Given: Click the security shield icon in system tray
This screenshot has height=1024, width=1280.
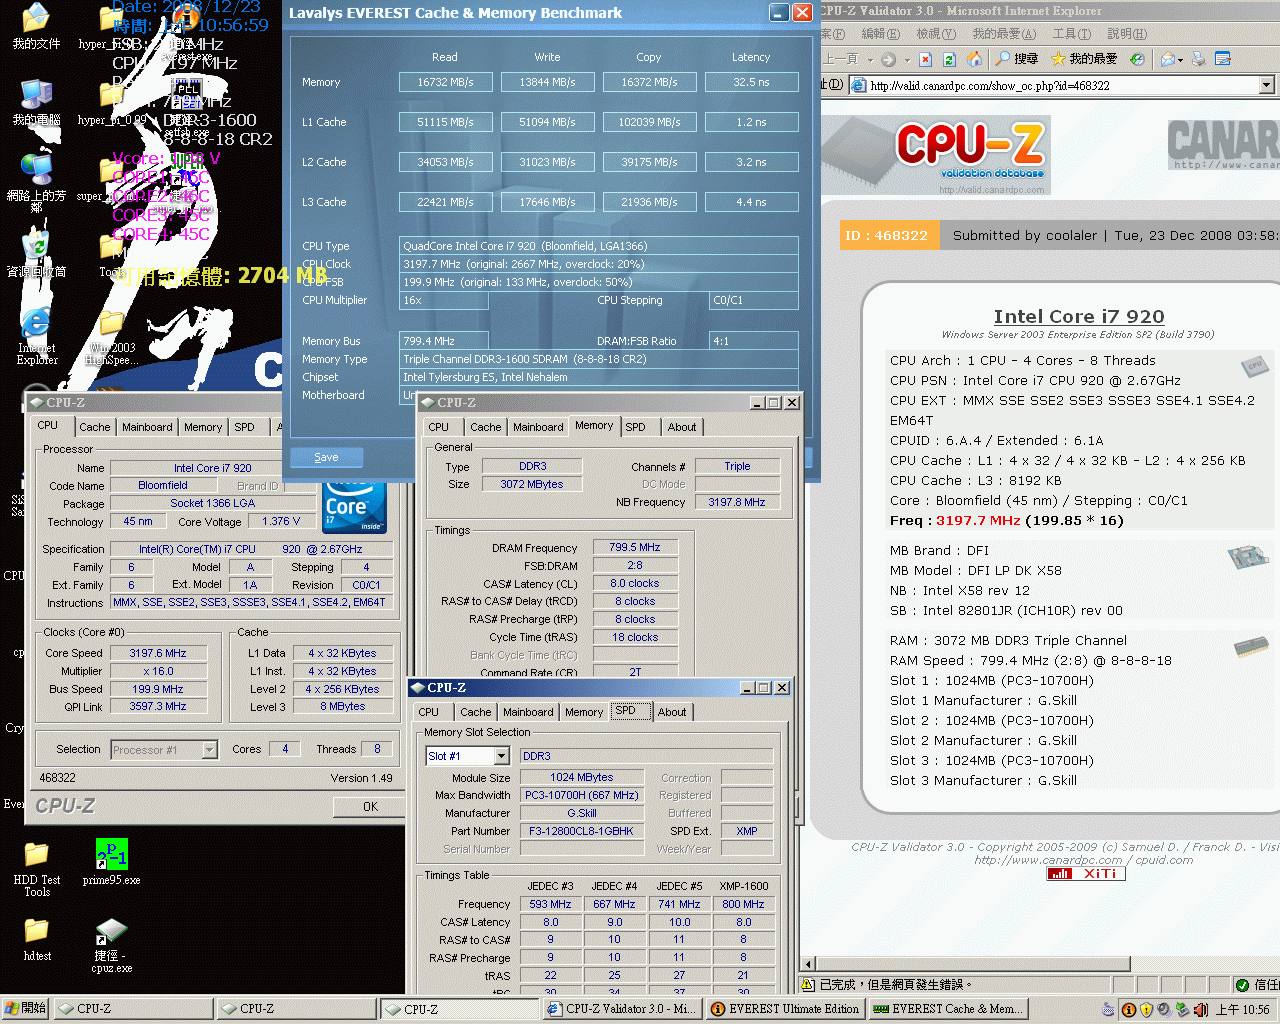Looking at the screenshot, I should tap(1147, 1010).
